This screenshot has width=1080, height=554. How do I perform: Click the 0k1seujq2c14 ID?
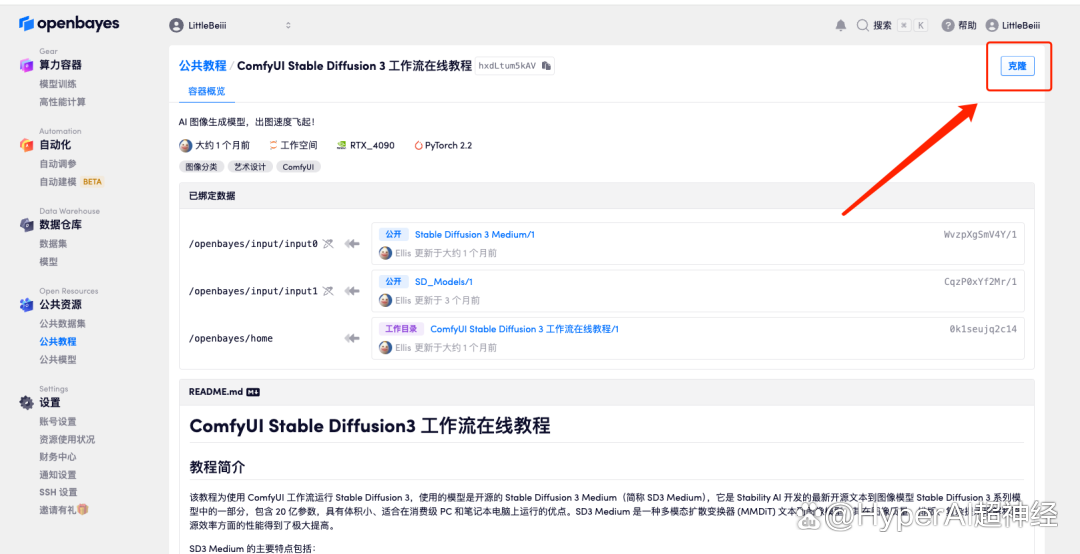983,329
